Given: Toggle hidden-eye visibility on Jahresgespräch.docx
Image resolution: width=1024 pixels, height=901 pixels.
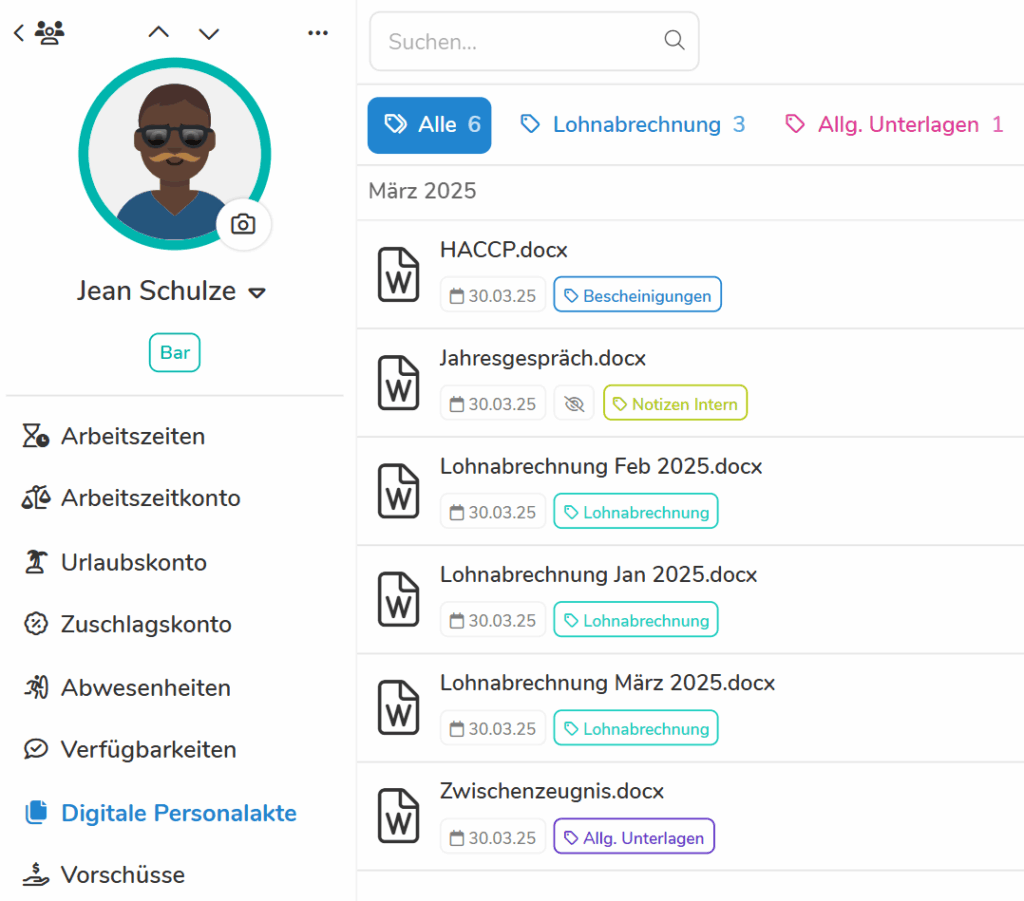Looking at the screenshot, I should pyautogui.click(x=574, y=403).
